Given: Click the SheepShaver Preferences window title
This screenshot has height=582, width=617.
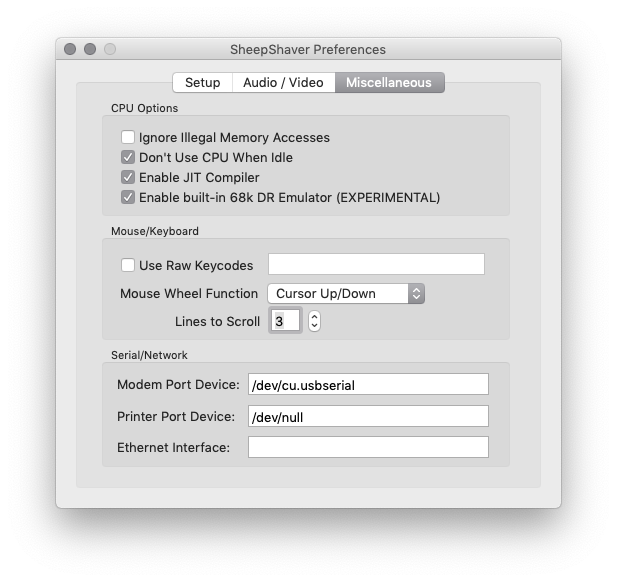Looking at the screenshot, I should (x=308, y=50).
